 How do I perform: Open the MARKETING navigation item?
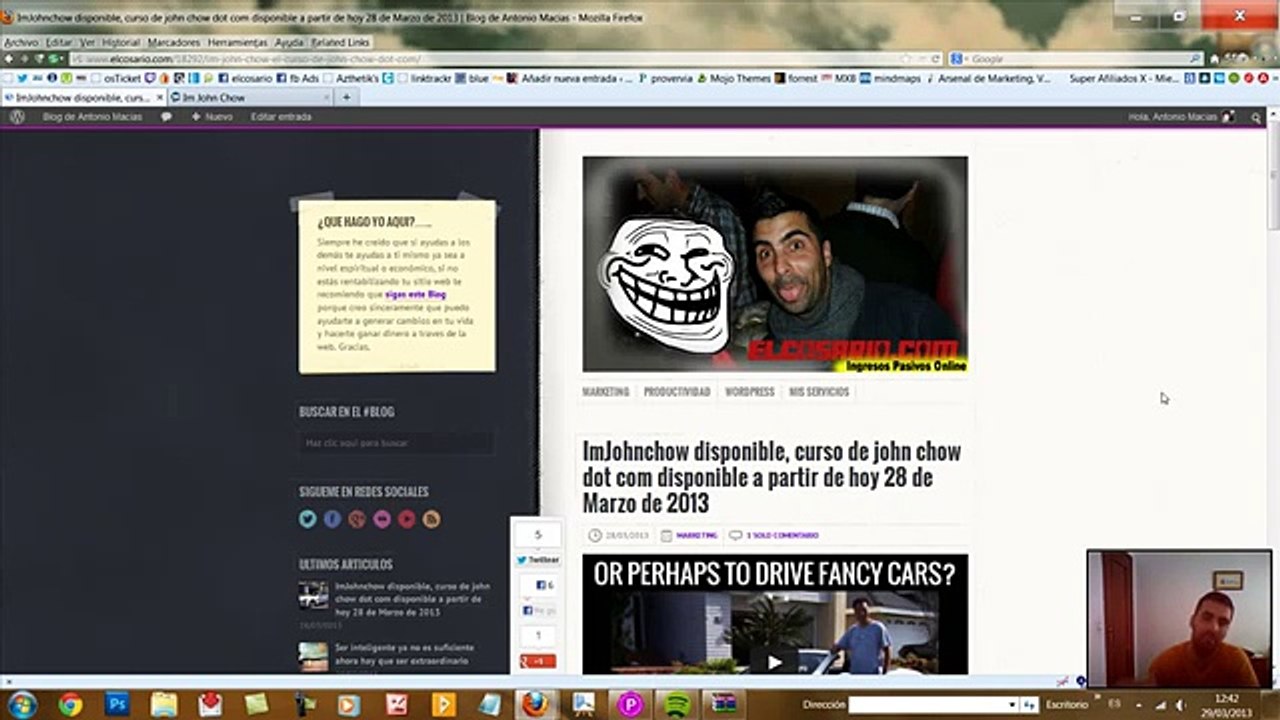[606, 392]
